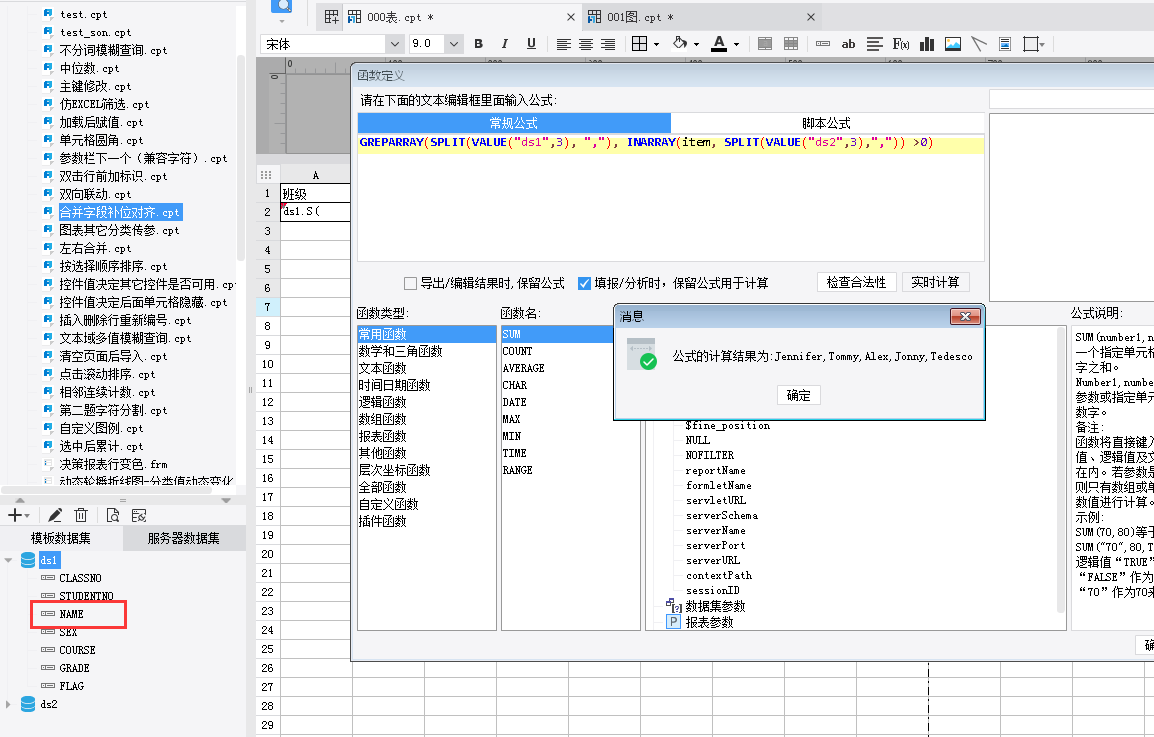Expand the ds2 dataset tree node
The image size is (1154, 737).
(x=8, y=705)
